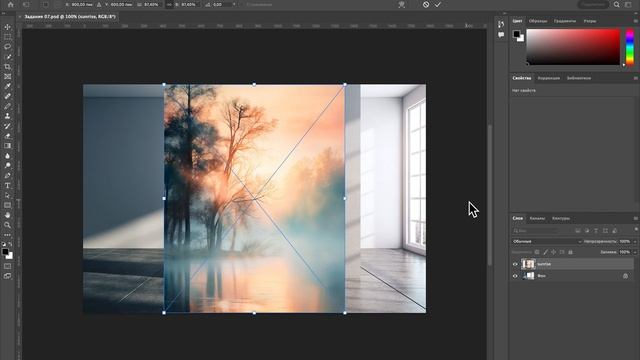Select the Rectangle shape tool
This screenshot has height=360, width=640.
tap(7, 205)
